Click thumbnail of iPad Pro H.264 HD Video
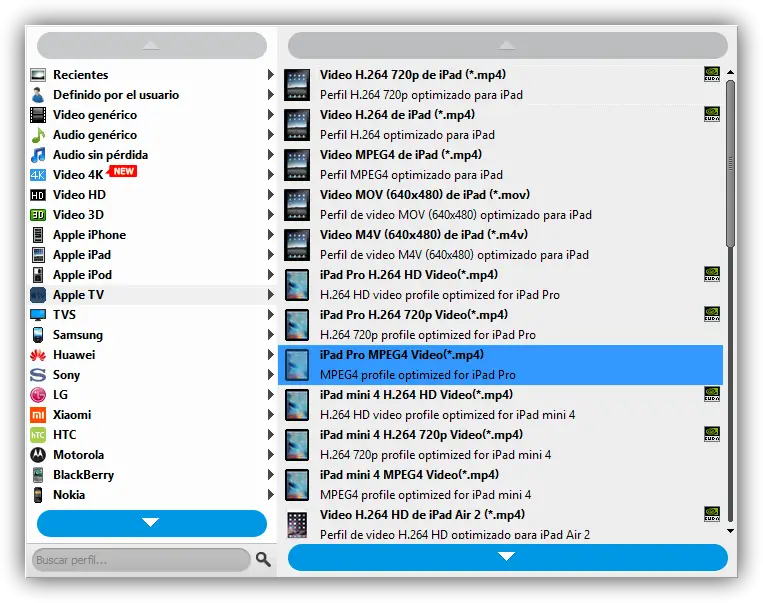The height and width of the screenshot is (603, 763). coord(297,285)
